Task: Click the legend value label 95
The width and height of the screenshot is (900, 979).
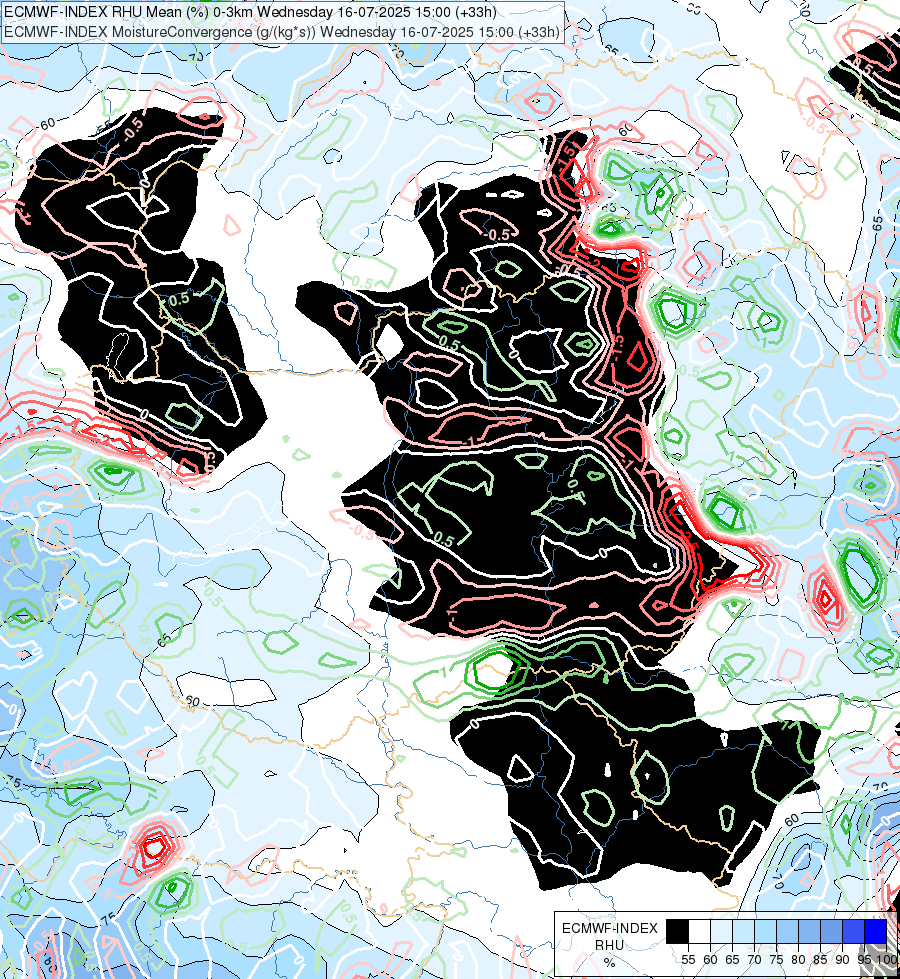Action: [x=864, y=960]
